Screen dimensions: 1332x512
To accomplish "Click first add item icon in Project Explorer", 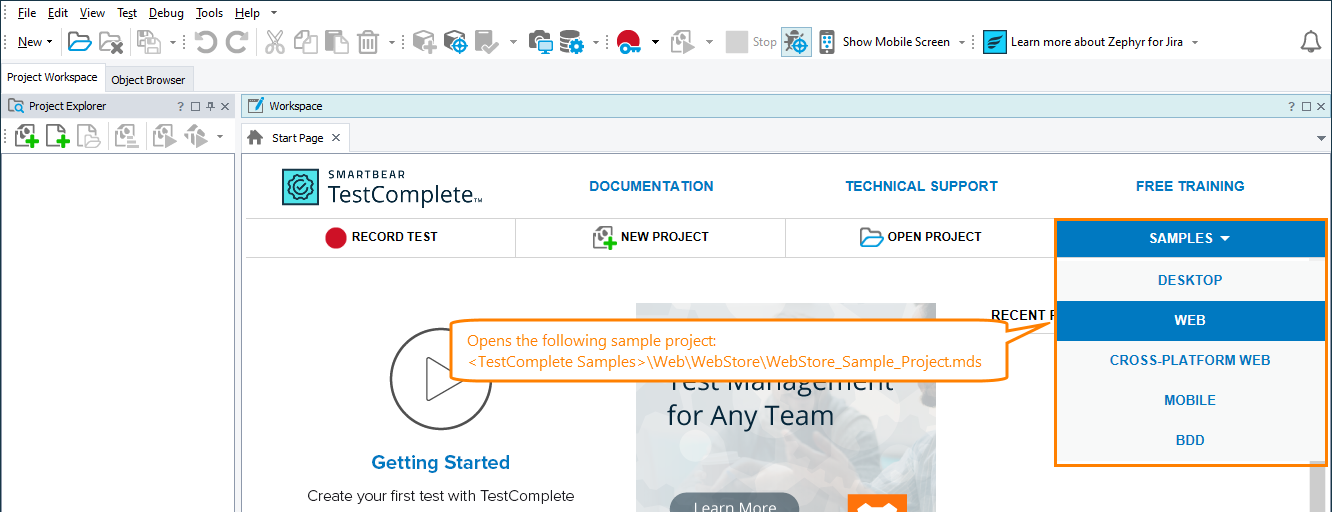I will pyautogui.click(x=27, y=137).
